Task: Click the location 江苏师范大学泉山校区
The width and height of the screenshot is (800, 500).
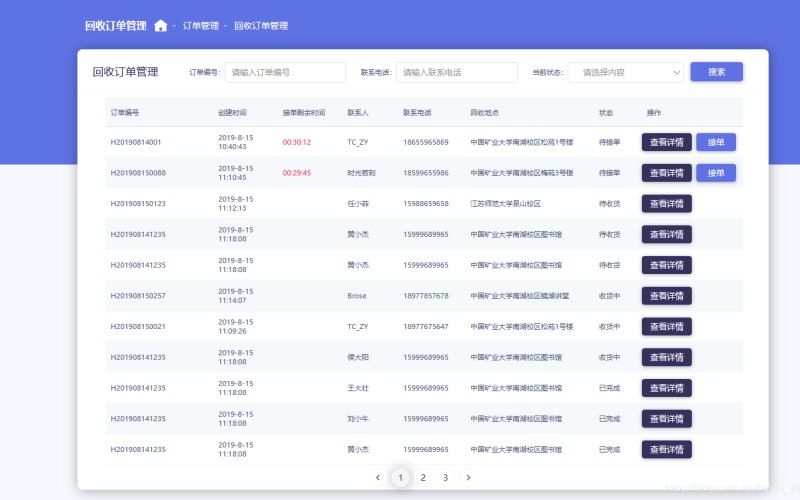Action: tap(505, 204)
